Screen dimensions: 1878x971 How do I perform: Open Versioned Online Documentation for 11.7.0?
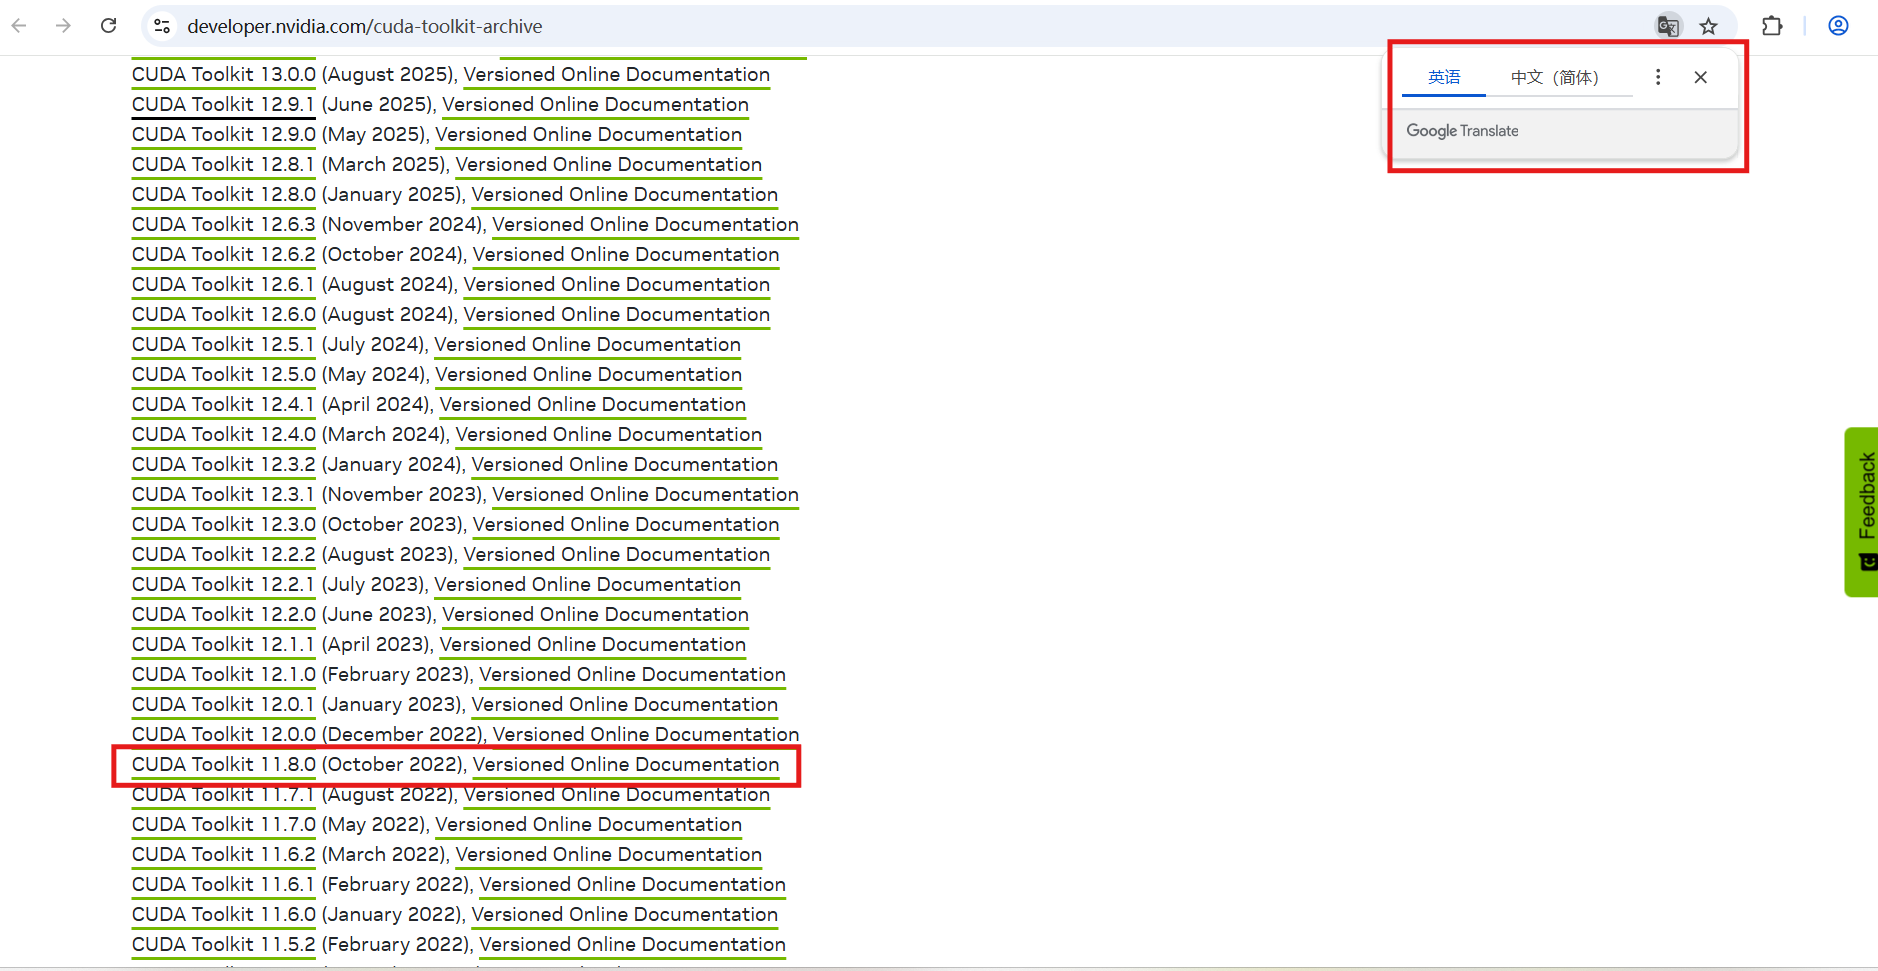(x=589, y=824)
